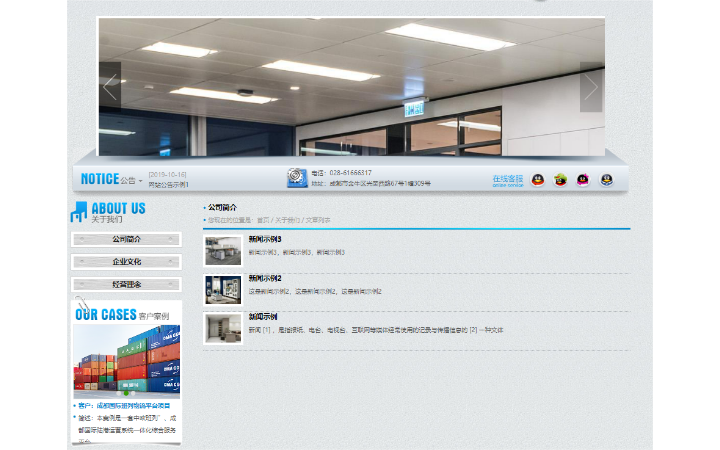Screen dimensions: 720x450
Task: Open the 网站公告示例1 notice link
Action: click(168, 185)
